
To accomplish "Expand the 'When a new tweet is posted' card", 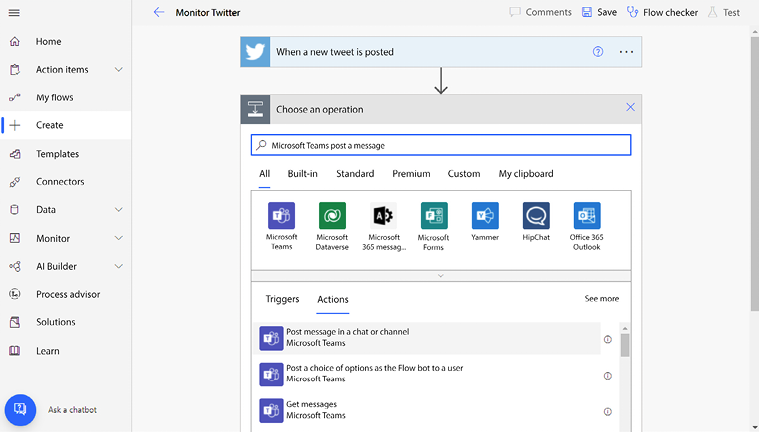I will point(441,52).
